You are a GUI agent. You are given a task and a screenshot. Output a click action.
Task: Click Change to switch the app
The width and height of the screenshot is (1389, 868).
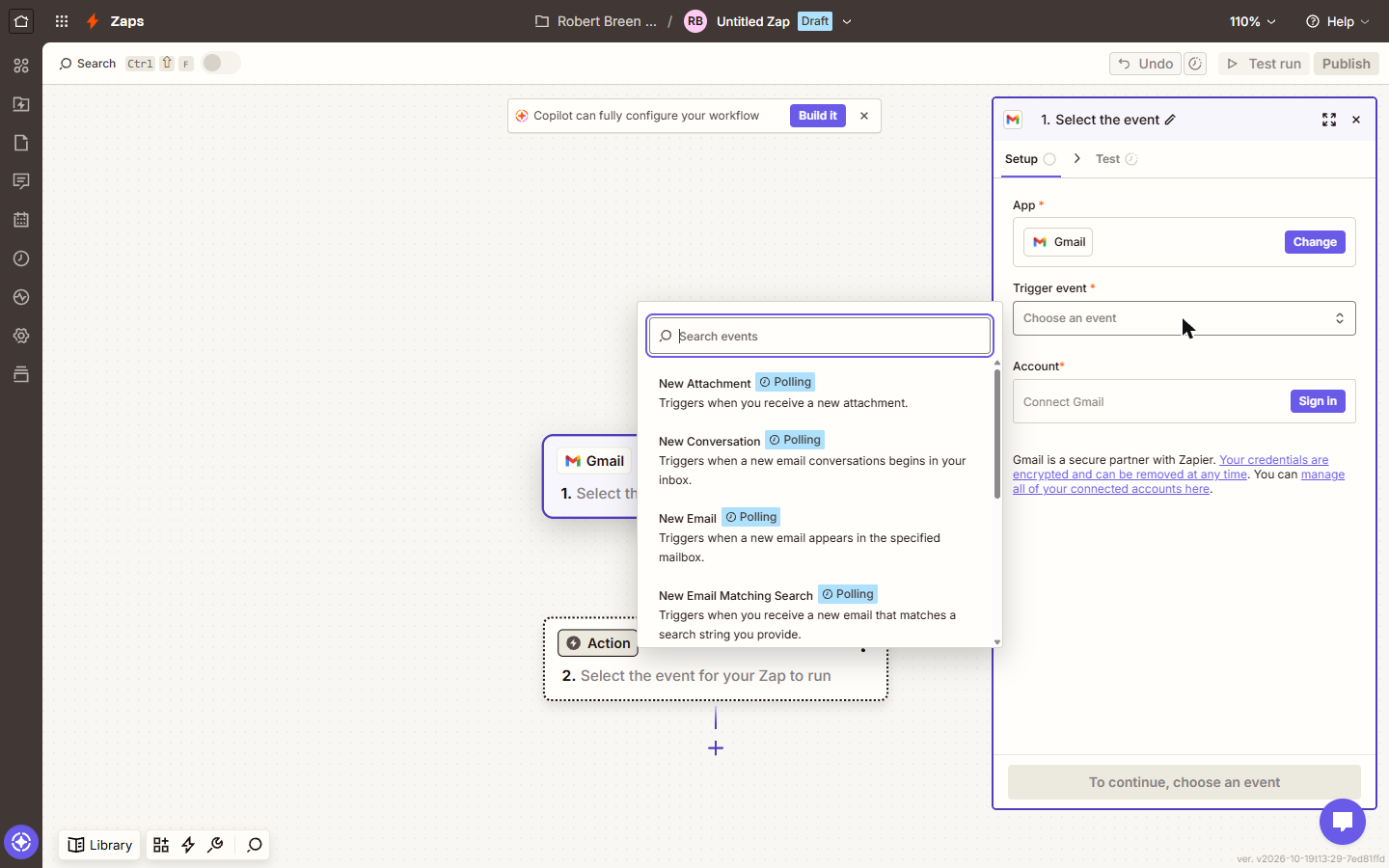1315,242
